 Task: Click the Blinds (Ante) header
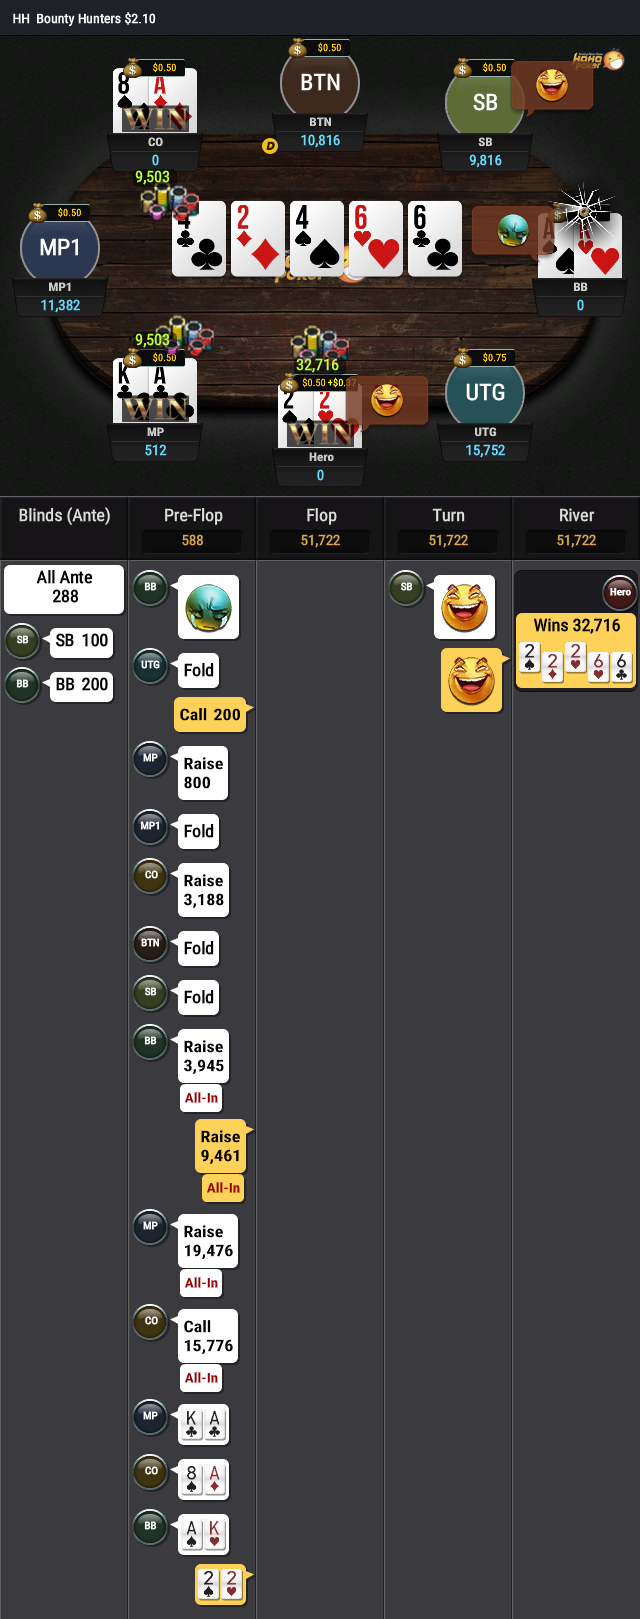[x=64, y=516]
